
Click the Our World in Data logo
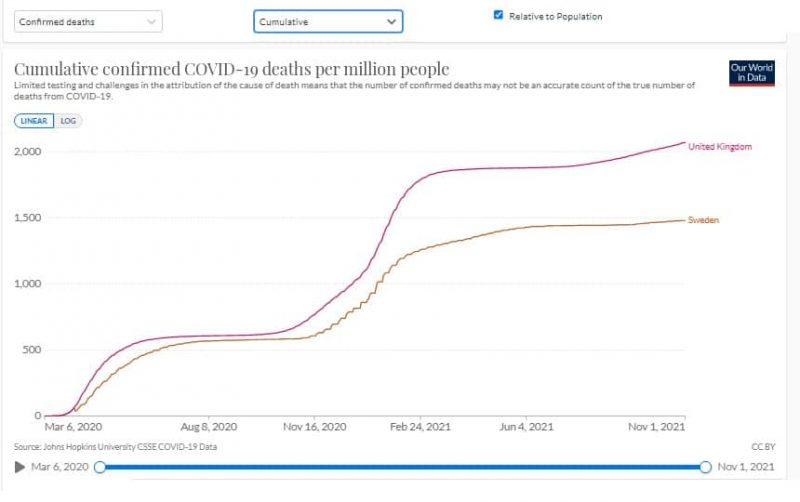pyautogui.click(x=752, y=74)
